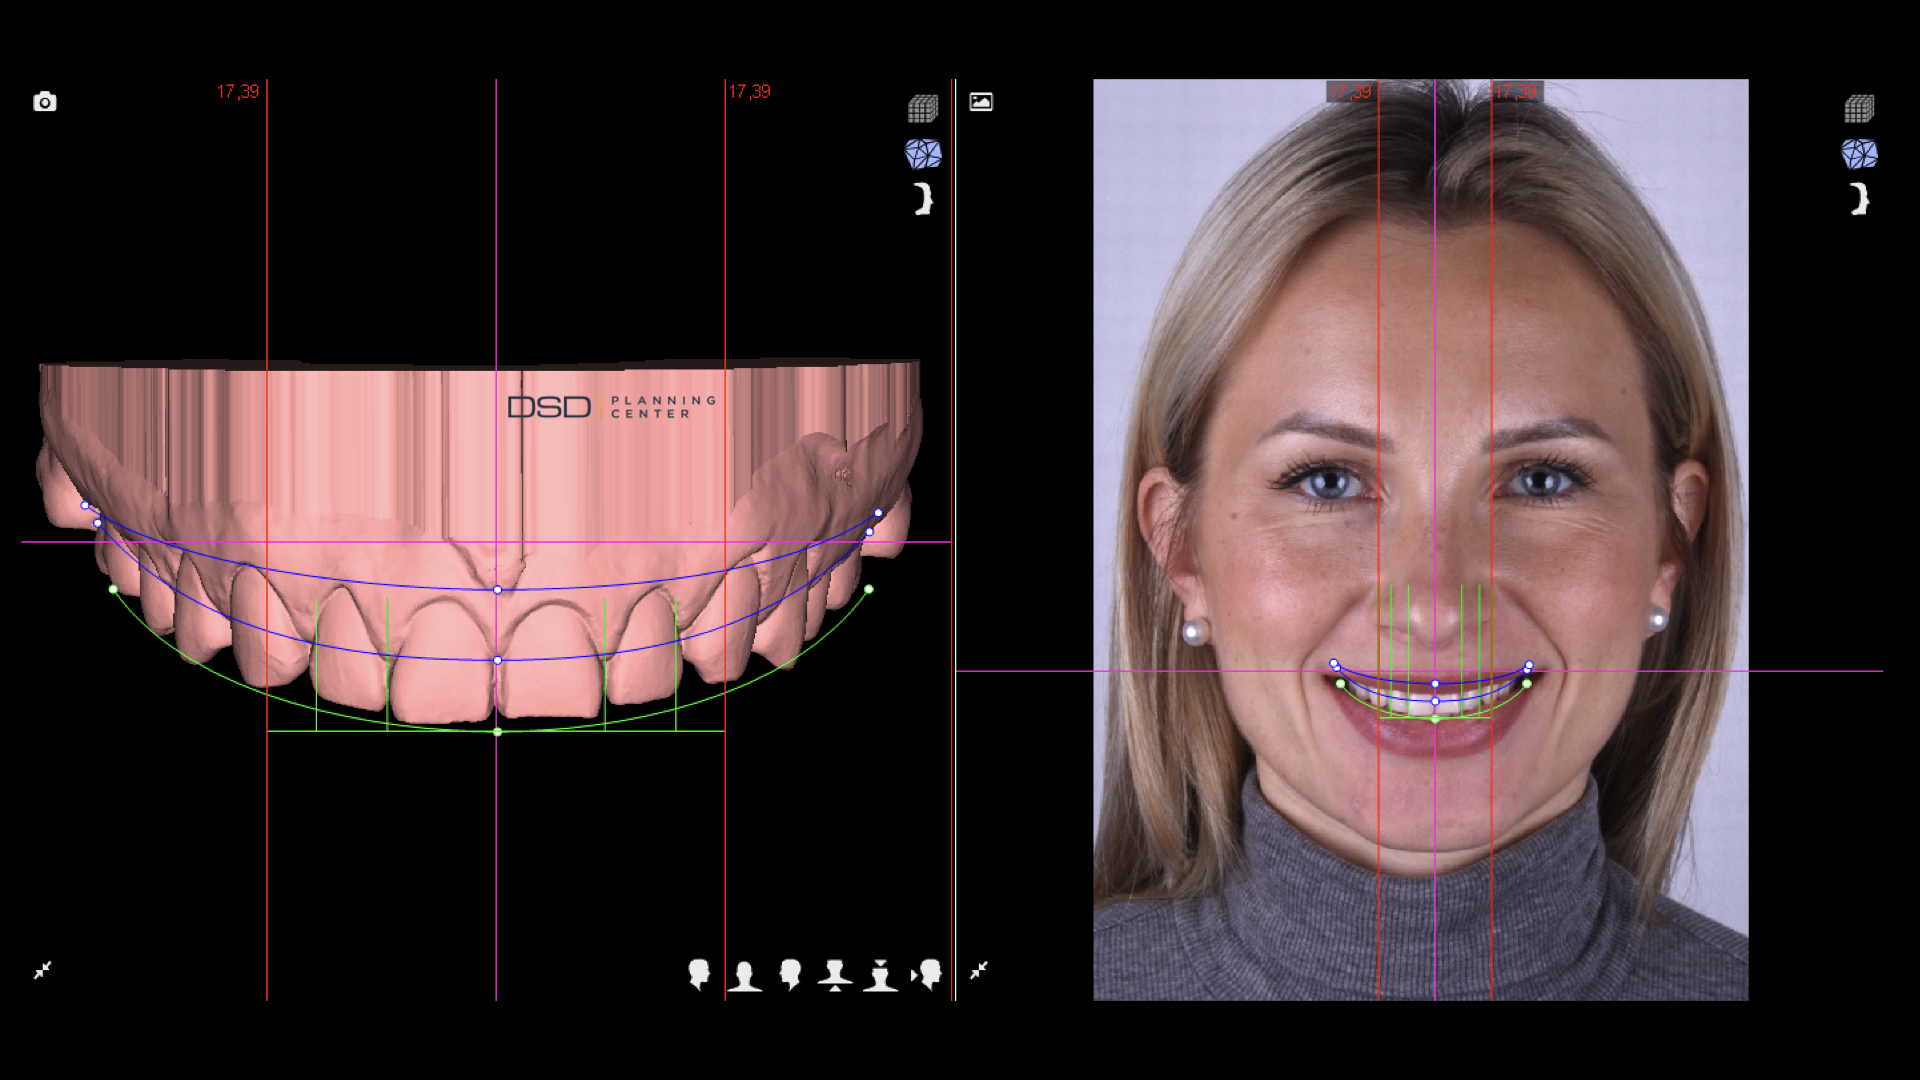Toggle right pane blue mesh icon

(1859, 154)
